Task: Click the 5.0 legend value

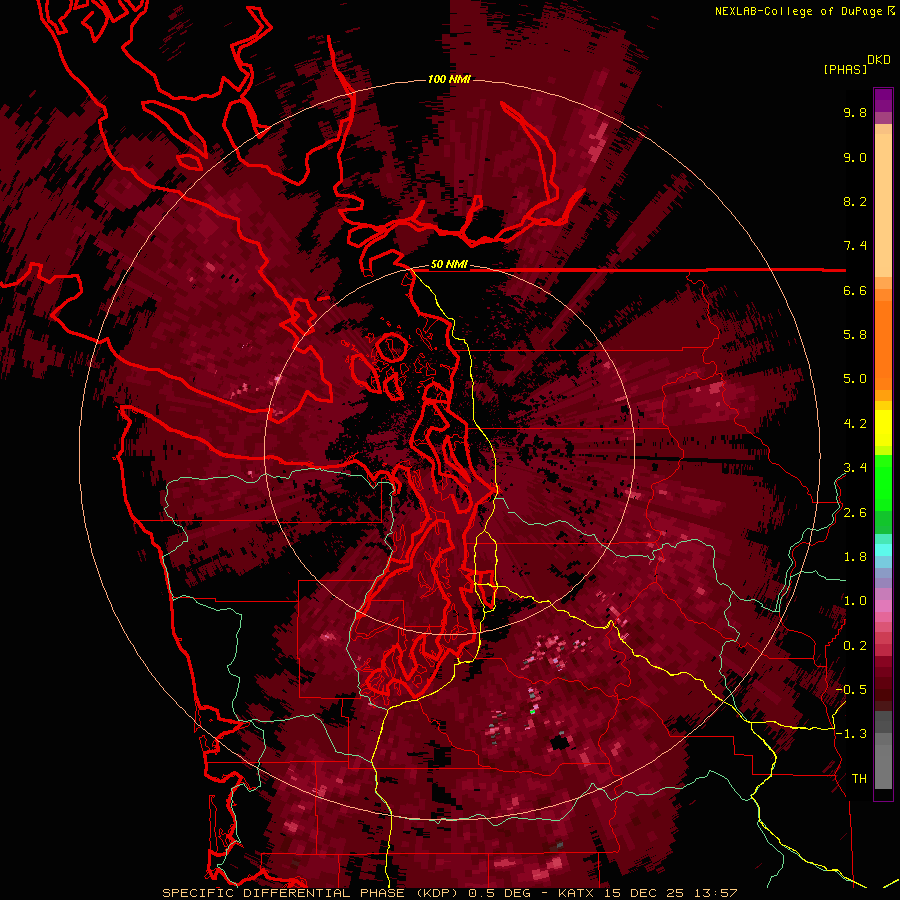Action: tap(855, 379)
